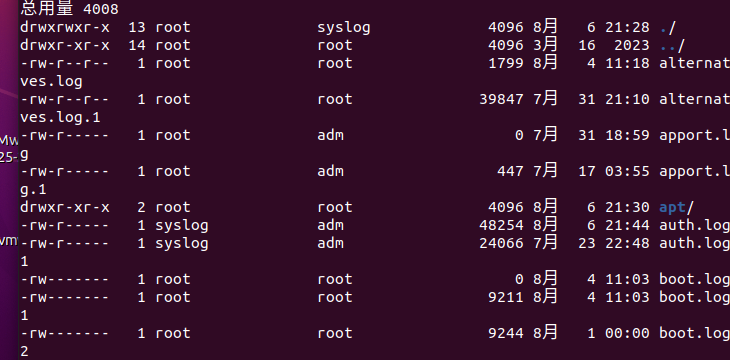The width and height of the screenshot is (730, 360).
Task: Click the "auth.log" filename on the 48254 row
Action: pos(695,226)
